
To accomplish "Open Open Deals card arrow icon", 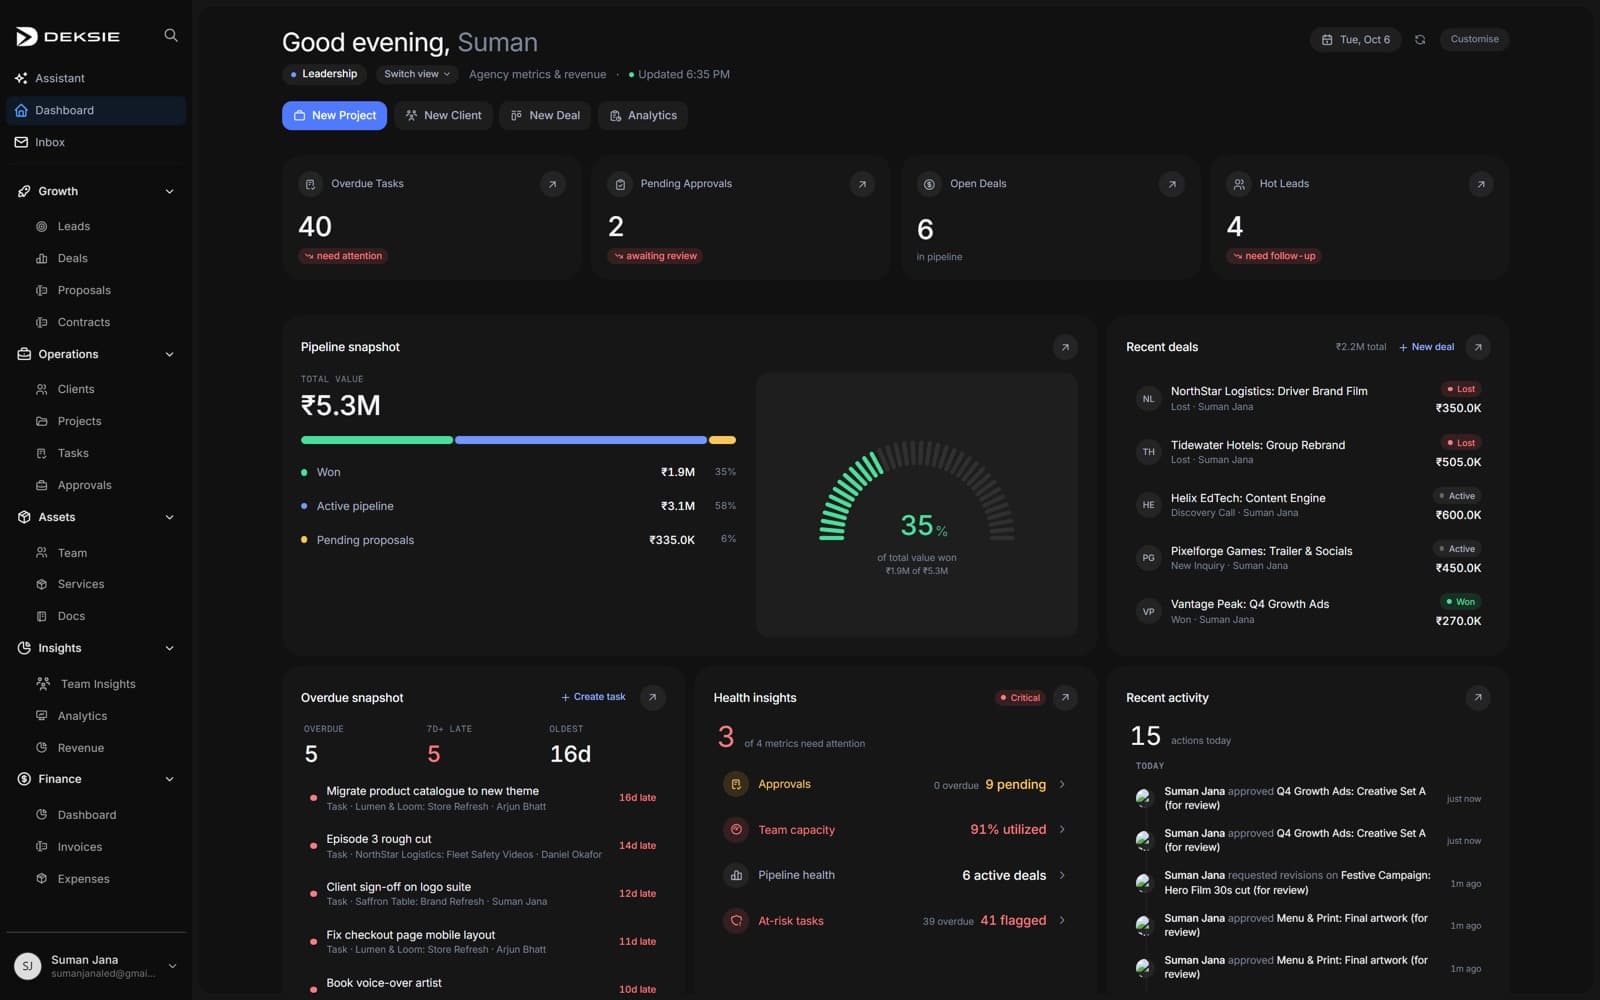I will point(1172,184).
